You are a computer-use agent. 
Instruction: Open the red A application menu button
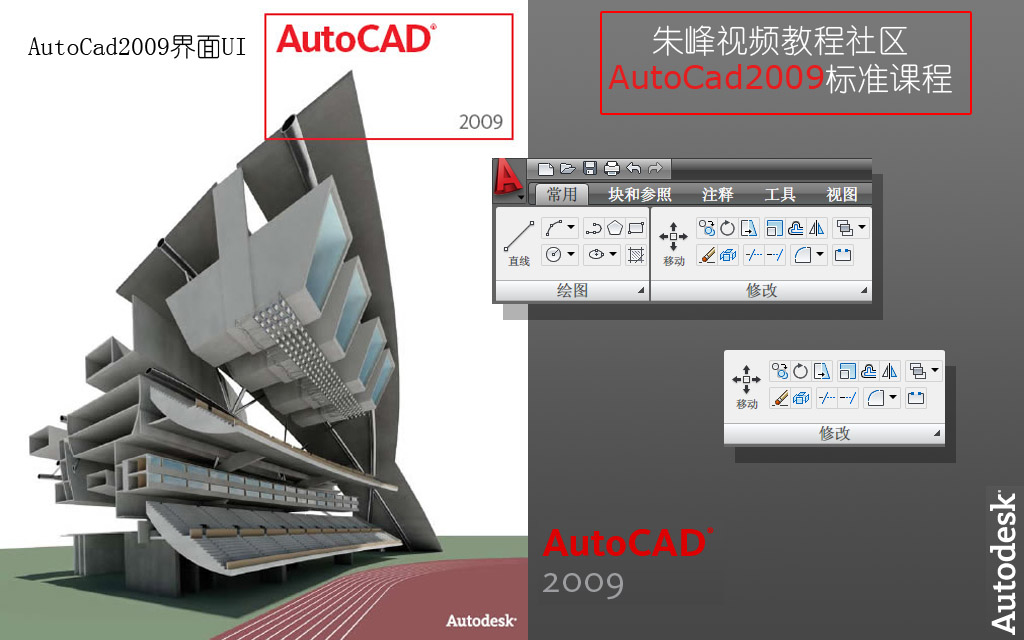[x=509, y=179]
